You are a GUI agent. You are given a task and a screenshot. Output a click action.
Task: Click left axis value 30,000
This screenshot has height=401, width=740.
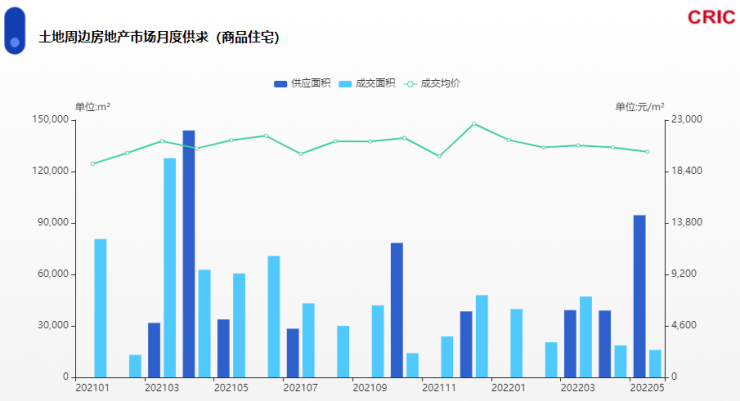click(53, 326)
